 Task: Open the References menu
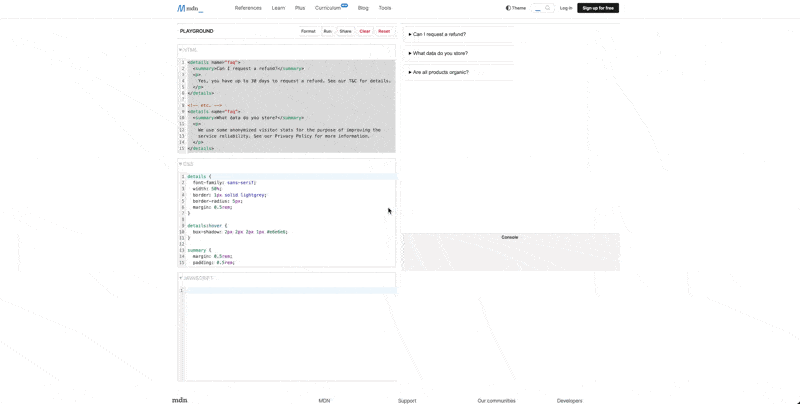(248, 8)
